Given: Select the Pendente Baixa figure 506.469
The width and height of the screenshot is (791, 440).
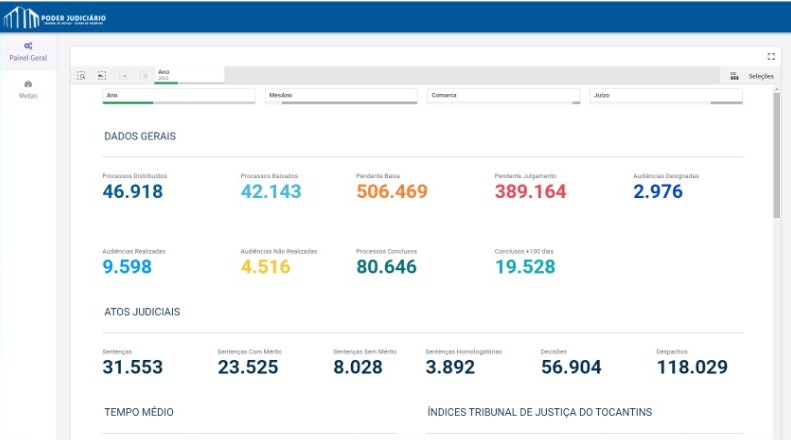Looking at the screenshot, I should [x=392, y=192].
